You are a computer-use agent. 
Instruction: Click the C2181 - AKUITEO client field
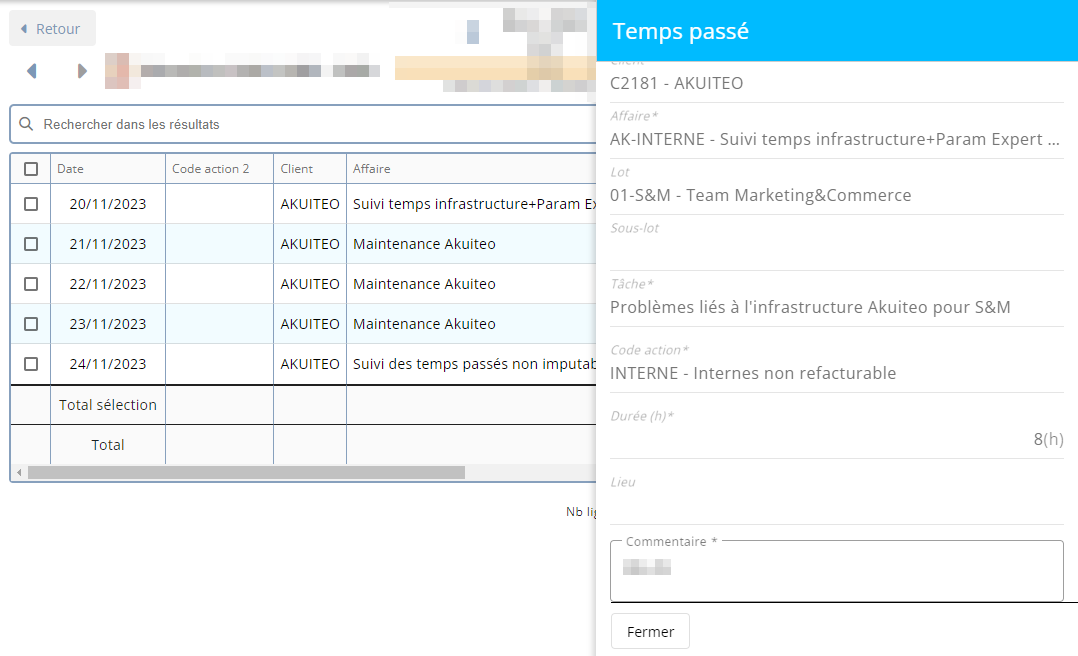[837, 83]
